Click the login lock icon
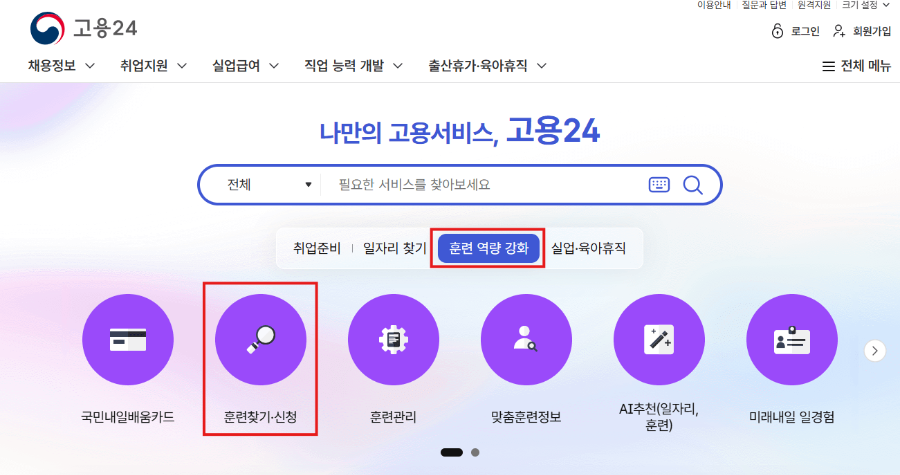The height and width of the screenshot is (475, 900). pyautogui.click(x=777, y=31)
